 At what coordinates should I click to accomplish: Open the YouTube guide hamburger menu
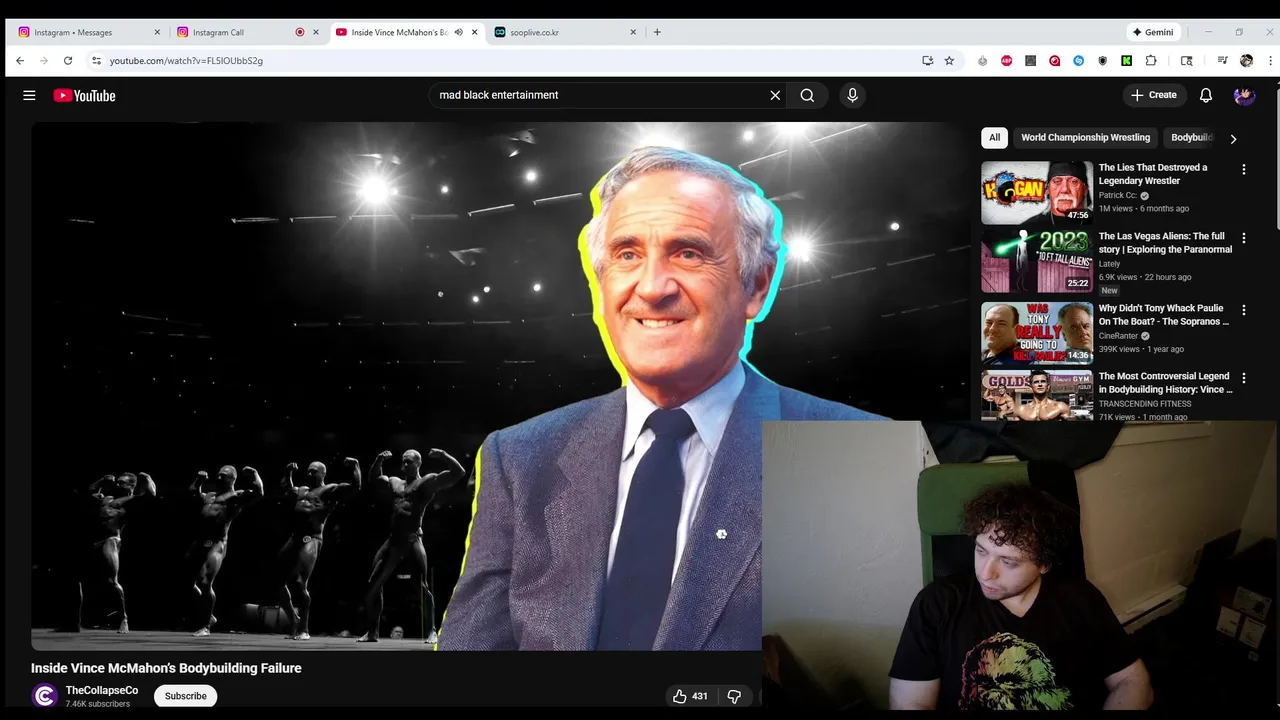pyautogui.click(x=29, y=95)
